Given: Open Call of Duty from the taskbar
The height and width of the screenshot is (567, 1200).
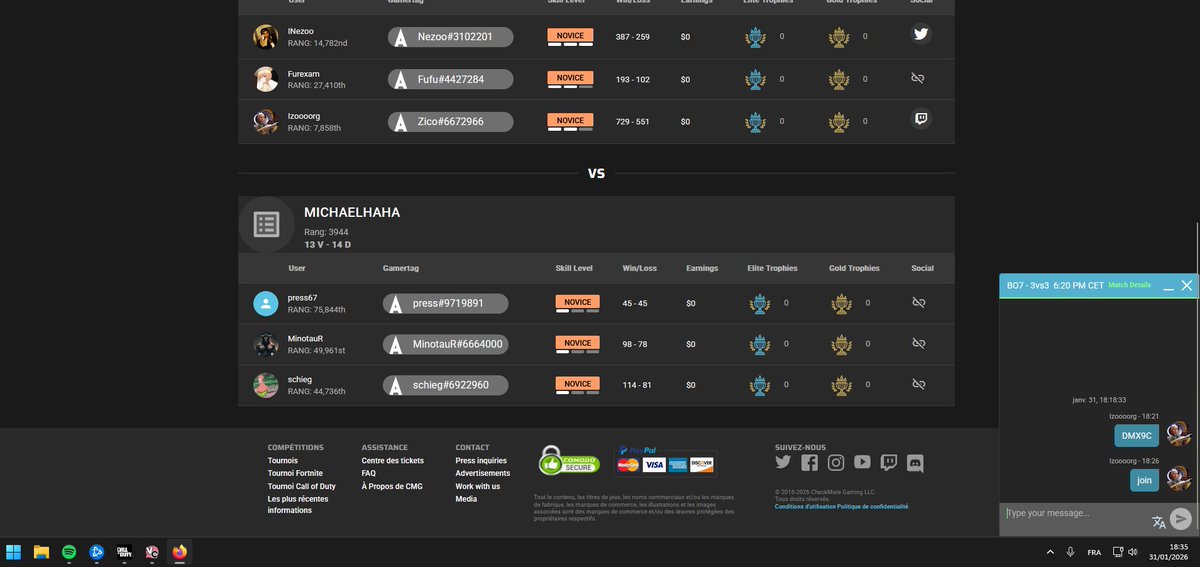Looking at the screenshot, I should [x=125, y=551].
